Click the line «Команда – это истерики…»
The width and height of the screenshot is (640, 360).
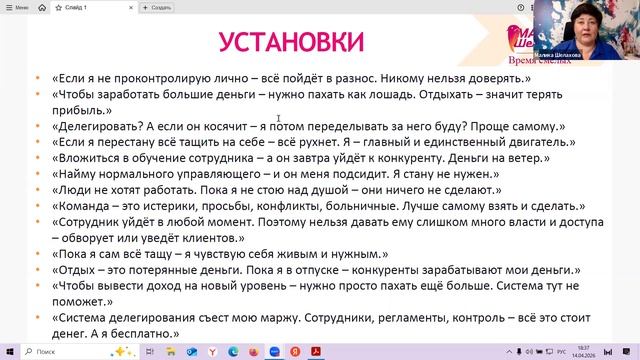[318, 206]
